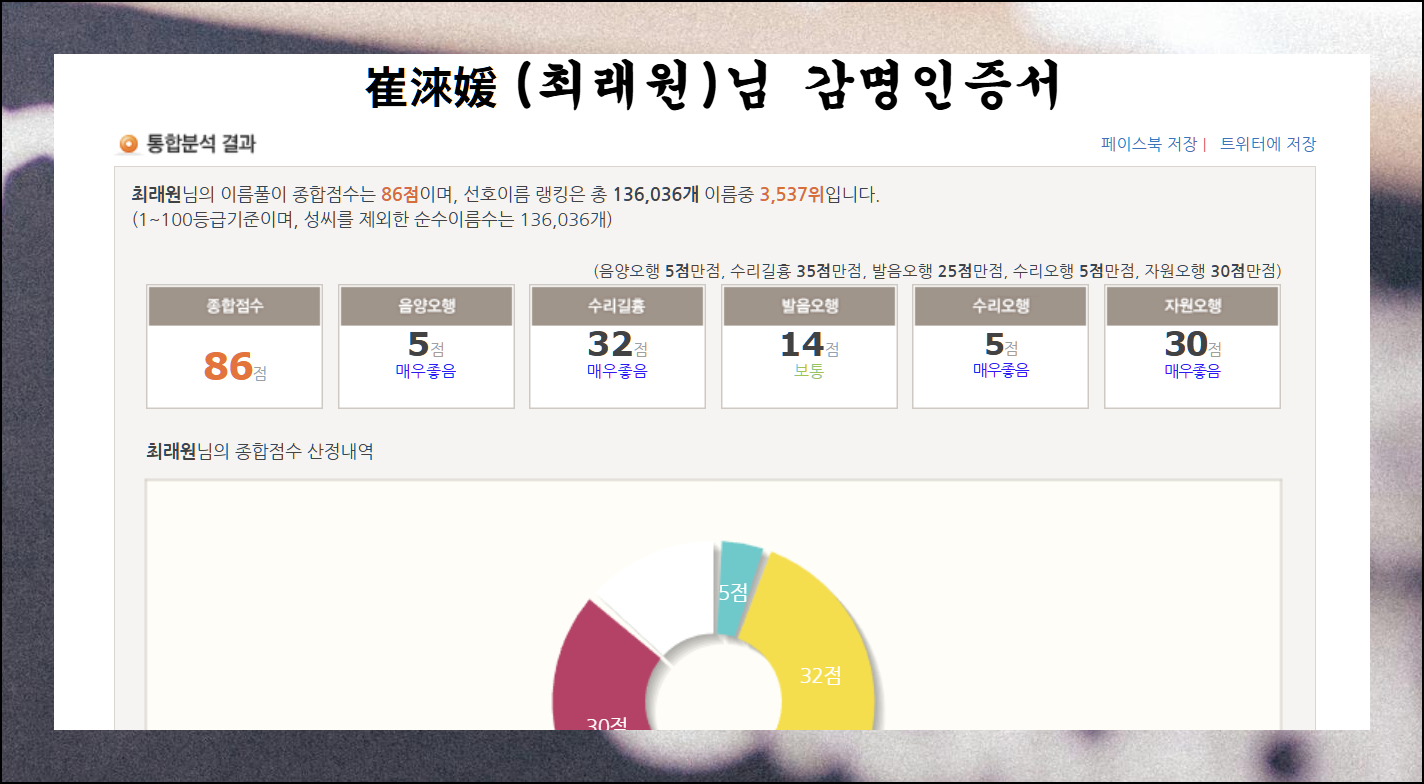1424x784 pixels.
Task: Click the 3,537위 ranking text
Action: point(792,194)
